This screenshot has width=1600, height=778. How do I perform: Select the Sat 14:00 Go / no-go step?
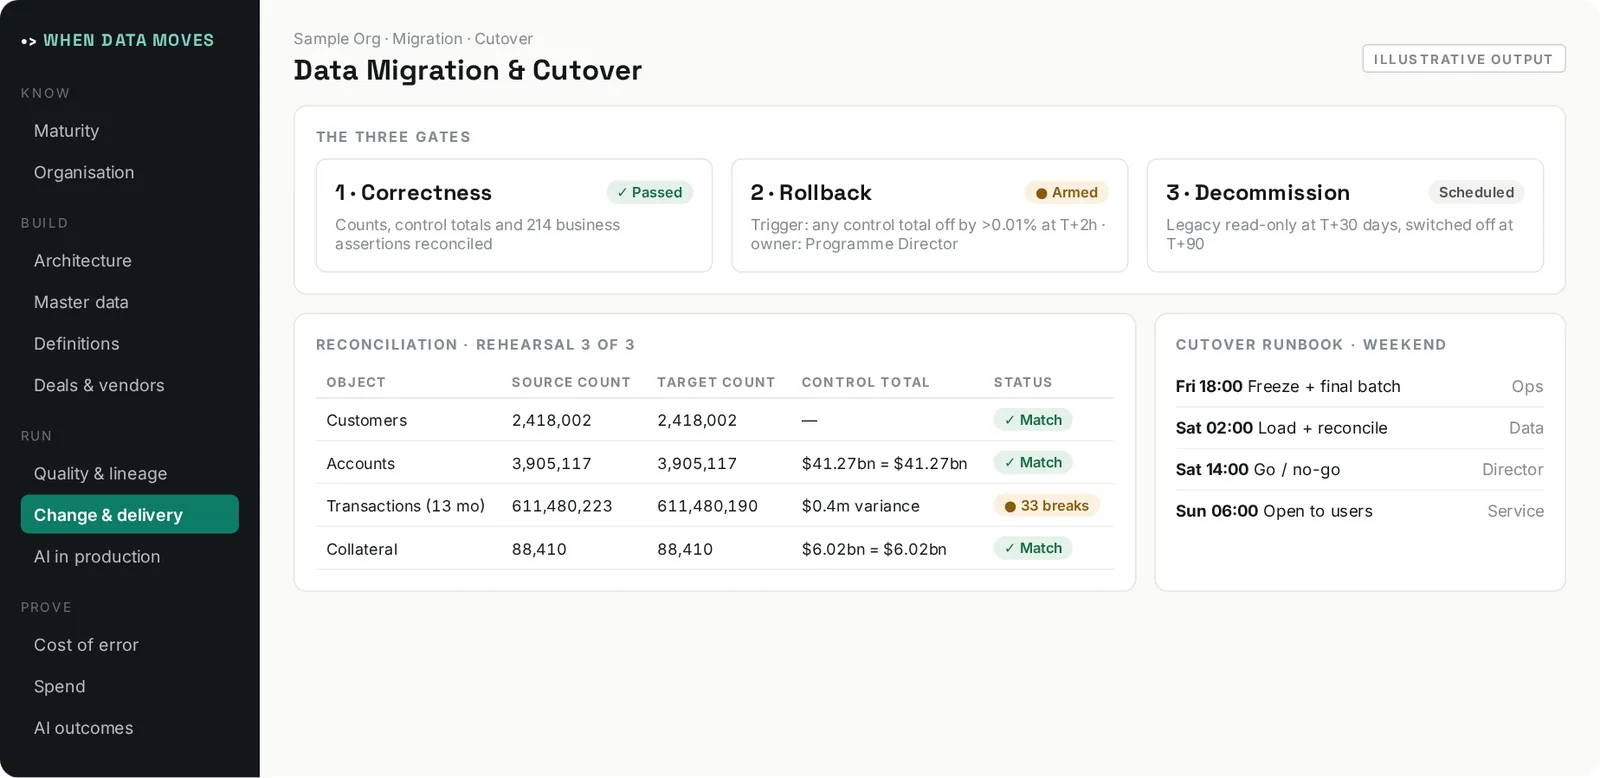pos(1360,469)
